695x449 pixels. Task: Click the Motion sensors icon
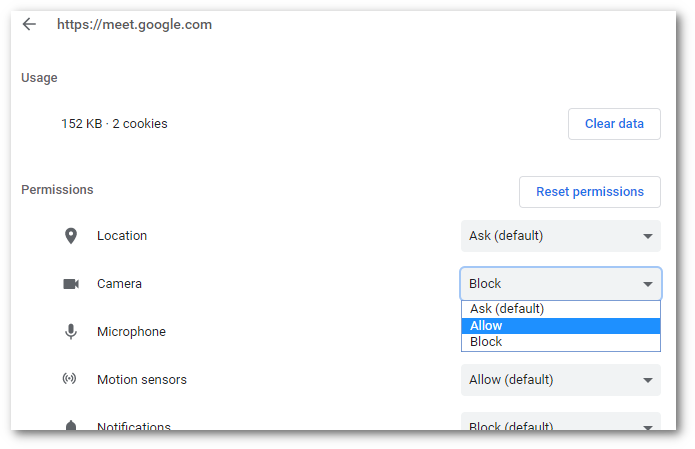69,379
